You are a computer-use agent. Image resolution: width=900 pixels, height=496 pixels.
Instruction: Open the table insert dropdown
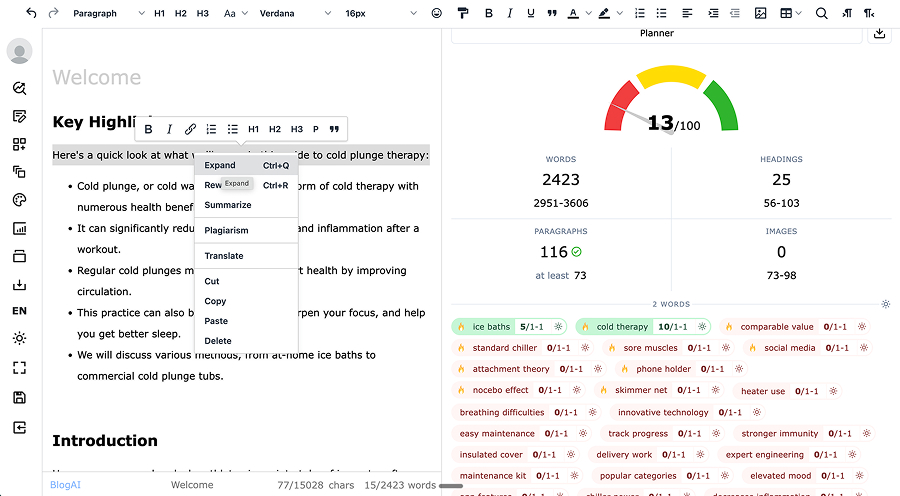tap(790, 13)
